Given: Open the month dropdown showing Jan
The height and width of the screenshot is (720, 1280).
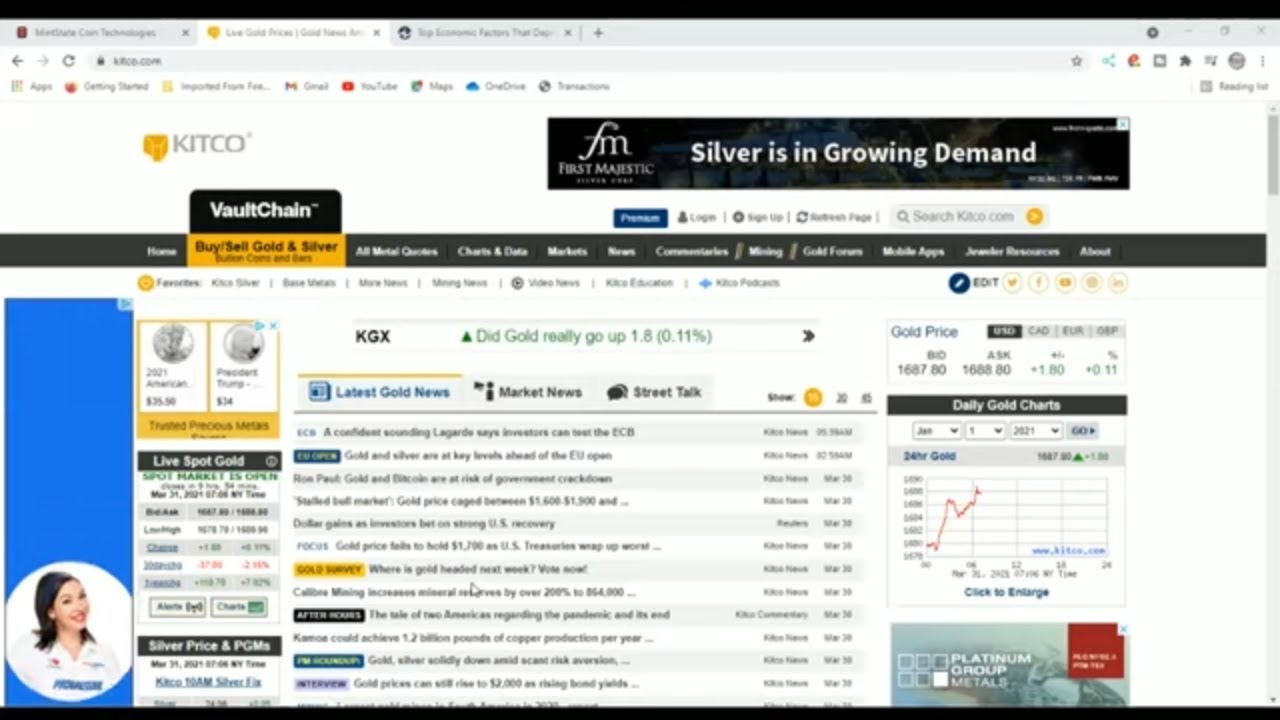Looking at the screenshot, I should [936, 430].
